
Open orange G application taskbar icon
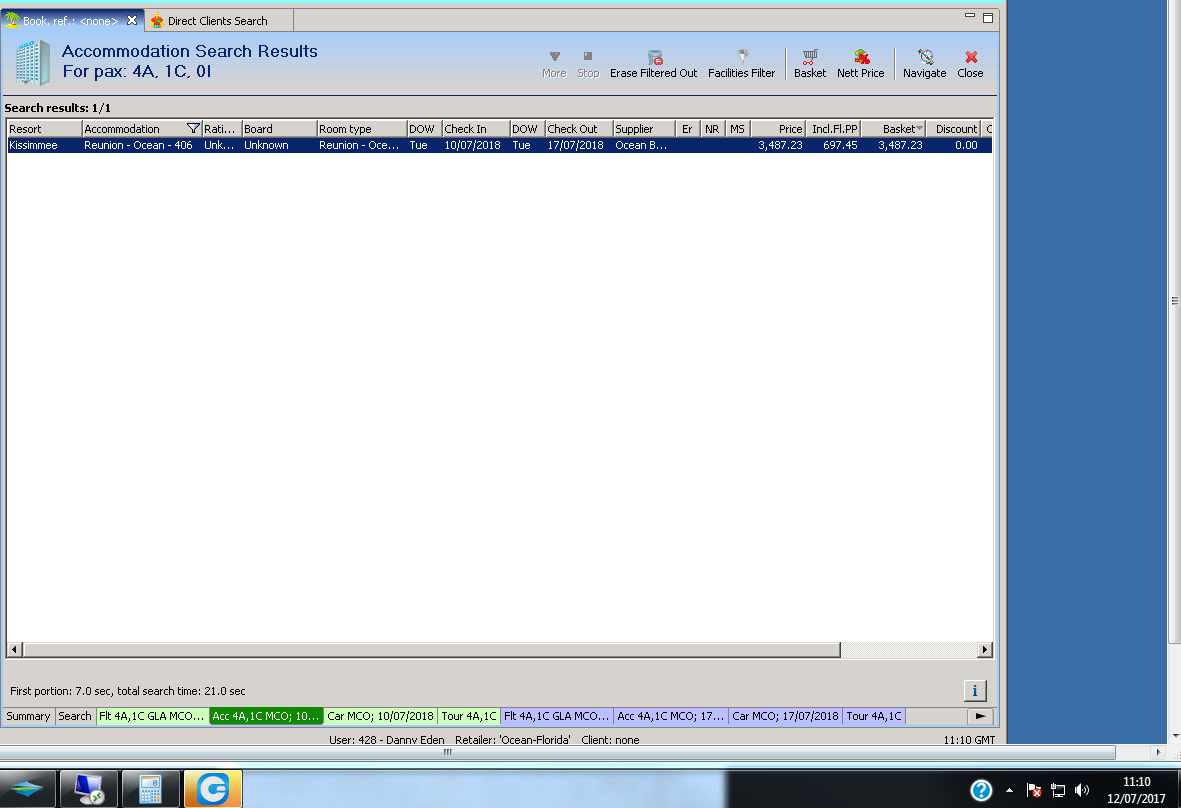[x=213, y=788]
